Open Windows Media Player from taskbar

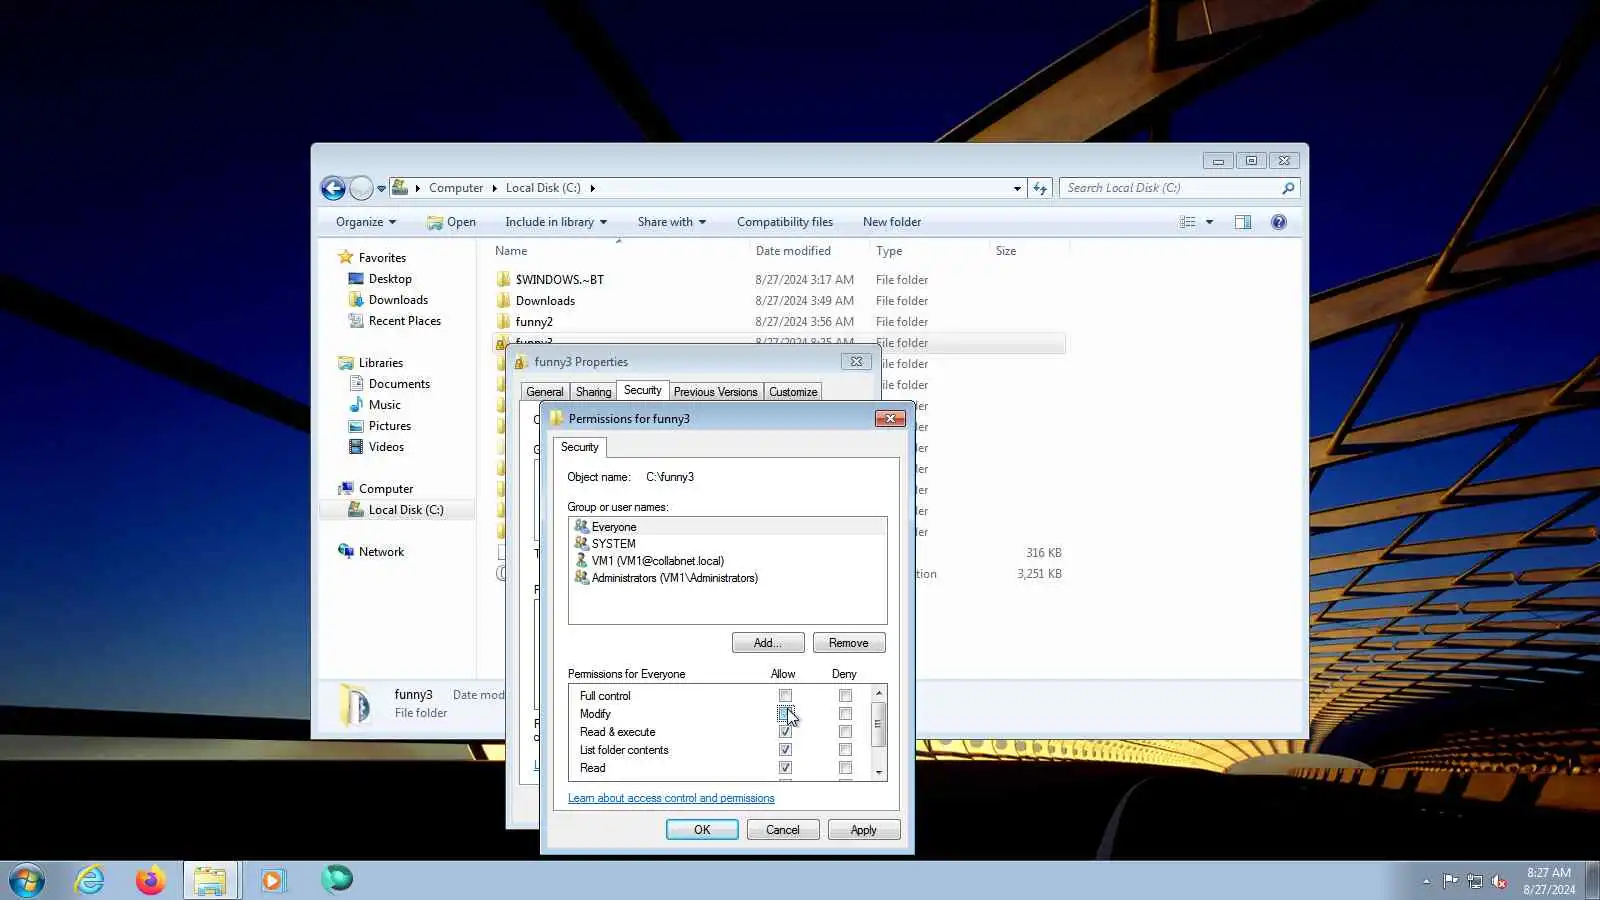[x=273, y=880]
